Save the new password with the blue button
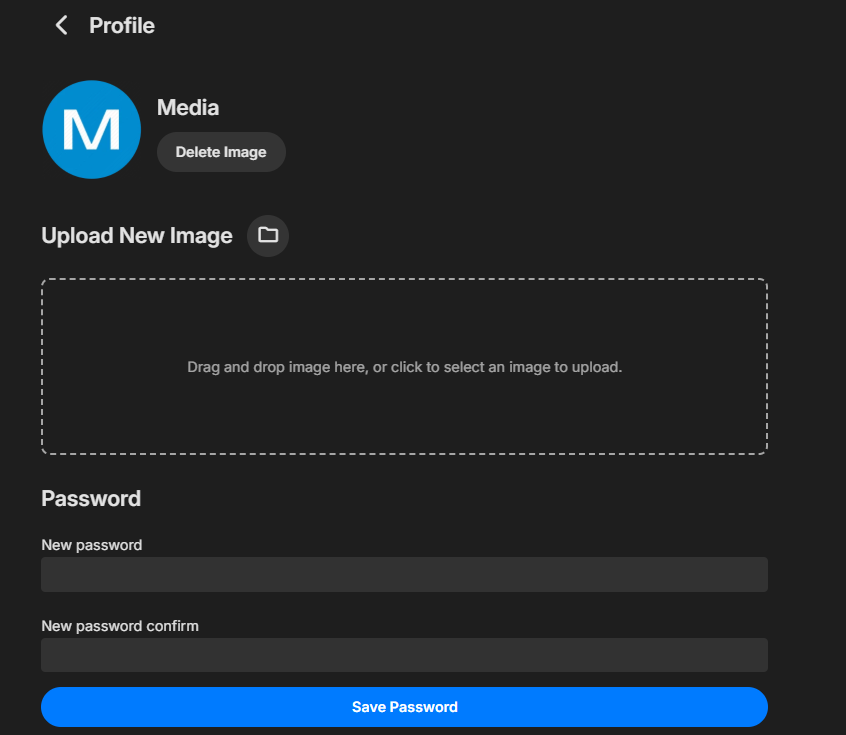Image resolution: width=846 pixels, height=735 pixels. [404, 706]
